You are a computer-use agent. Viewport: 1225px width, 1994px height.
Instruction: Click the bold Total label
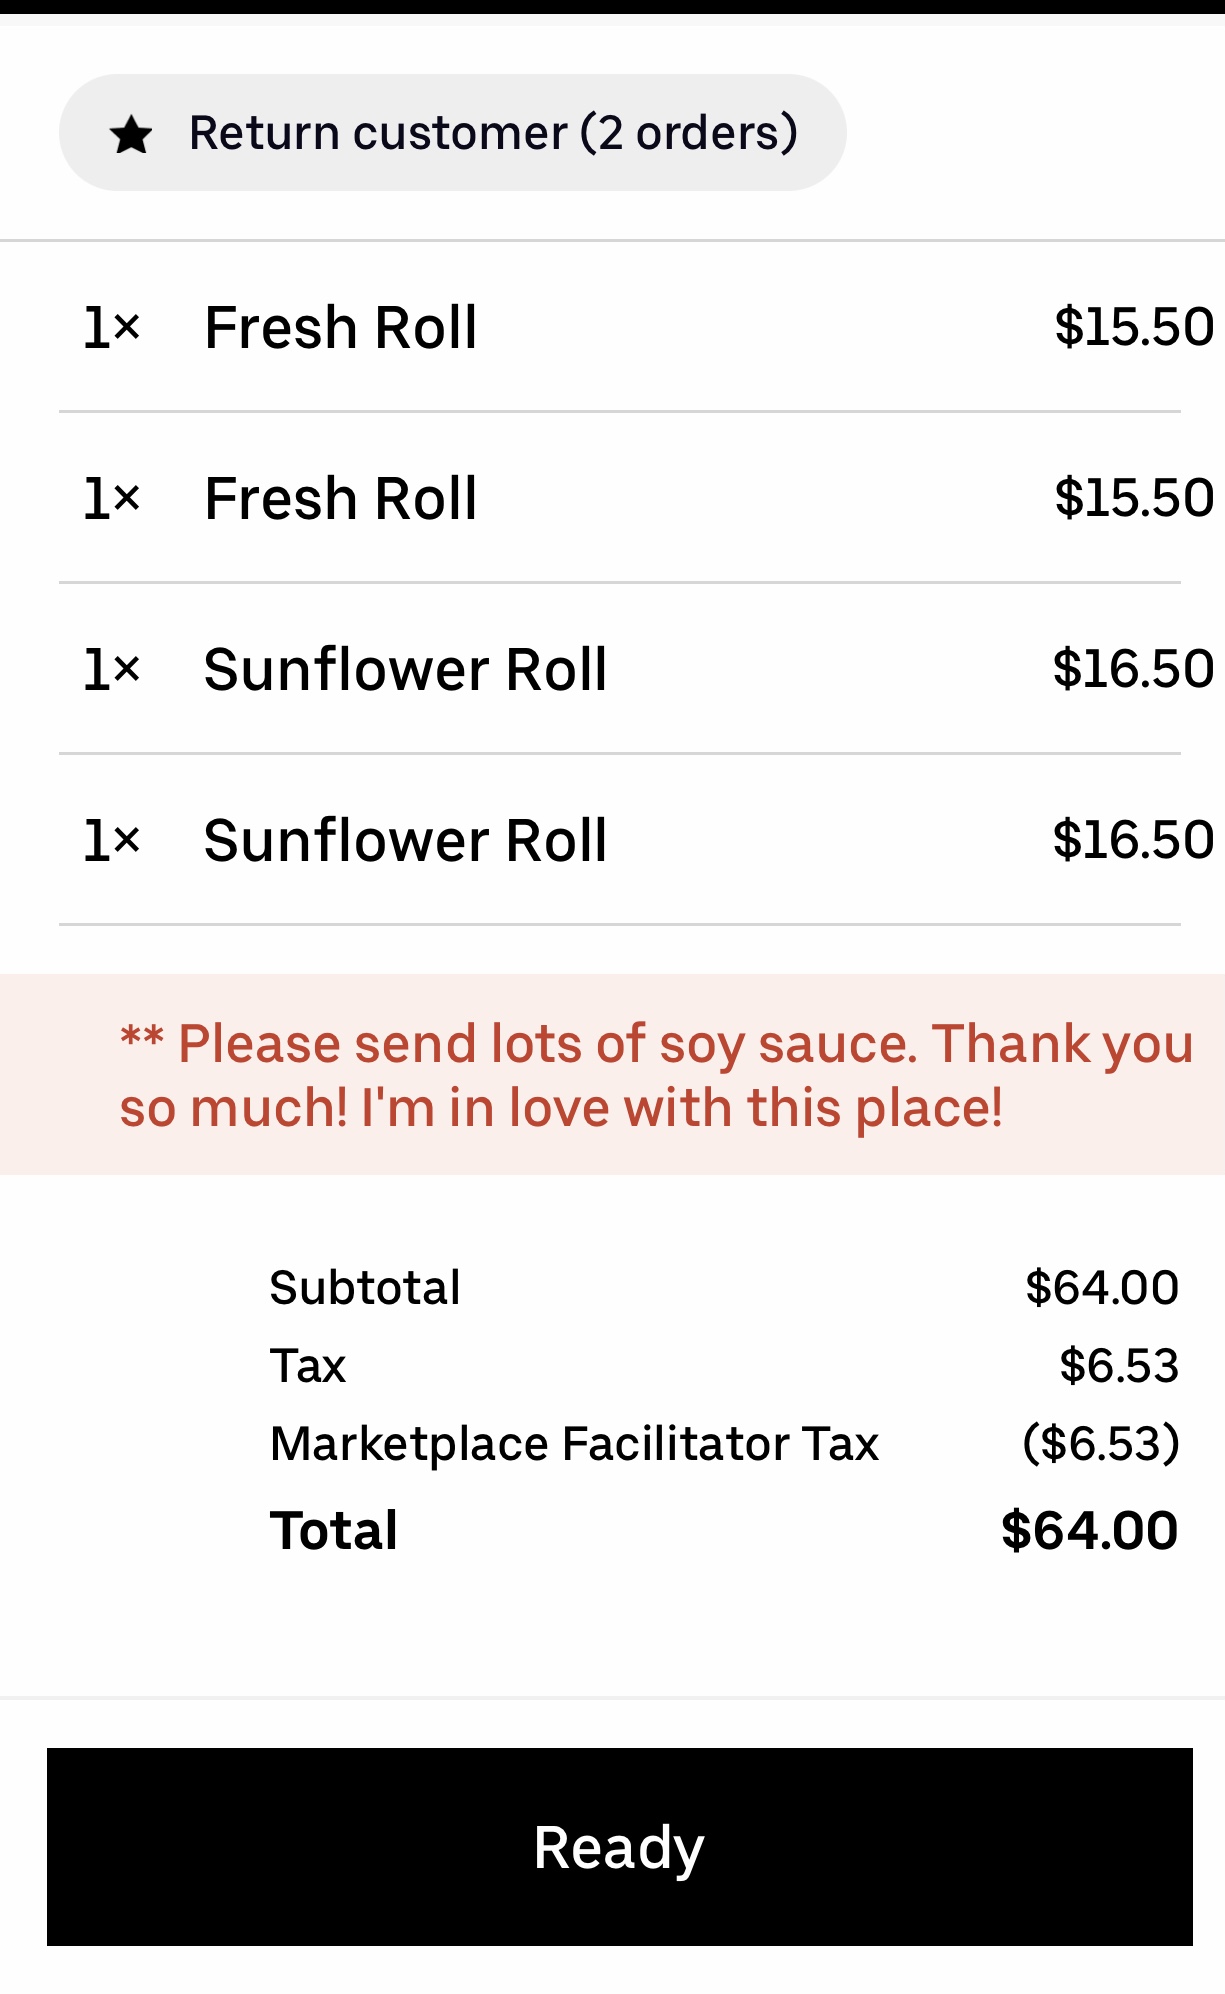[x=334, y=1531]
